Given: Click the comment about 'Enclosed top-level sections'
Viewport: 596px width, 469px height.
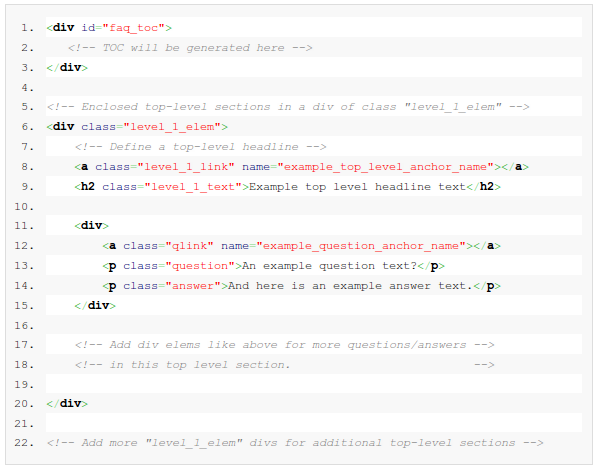Looking at the screenshot, I should coord(288,107).
